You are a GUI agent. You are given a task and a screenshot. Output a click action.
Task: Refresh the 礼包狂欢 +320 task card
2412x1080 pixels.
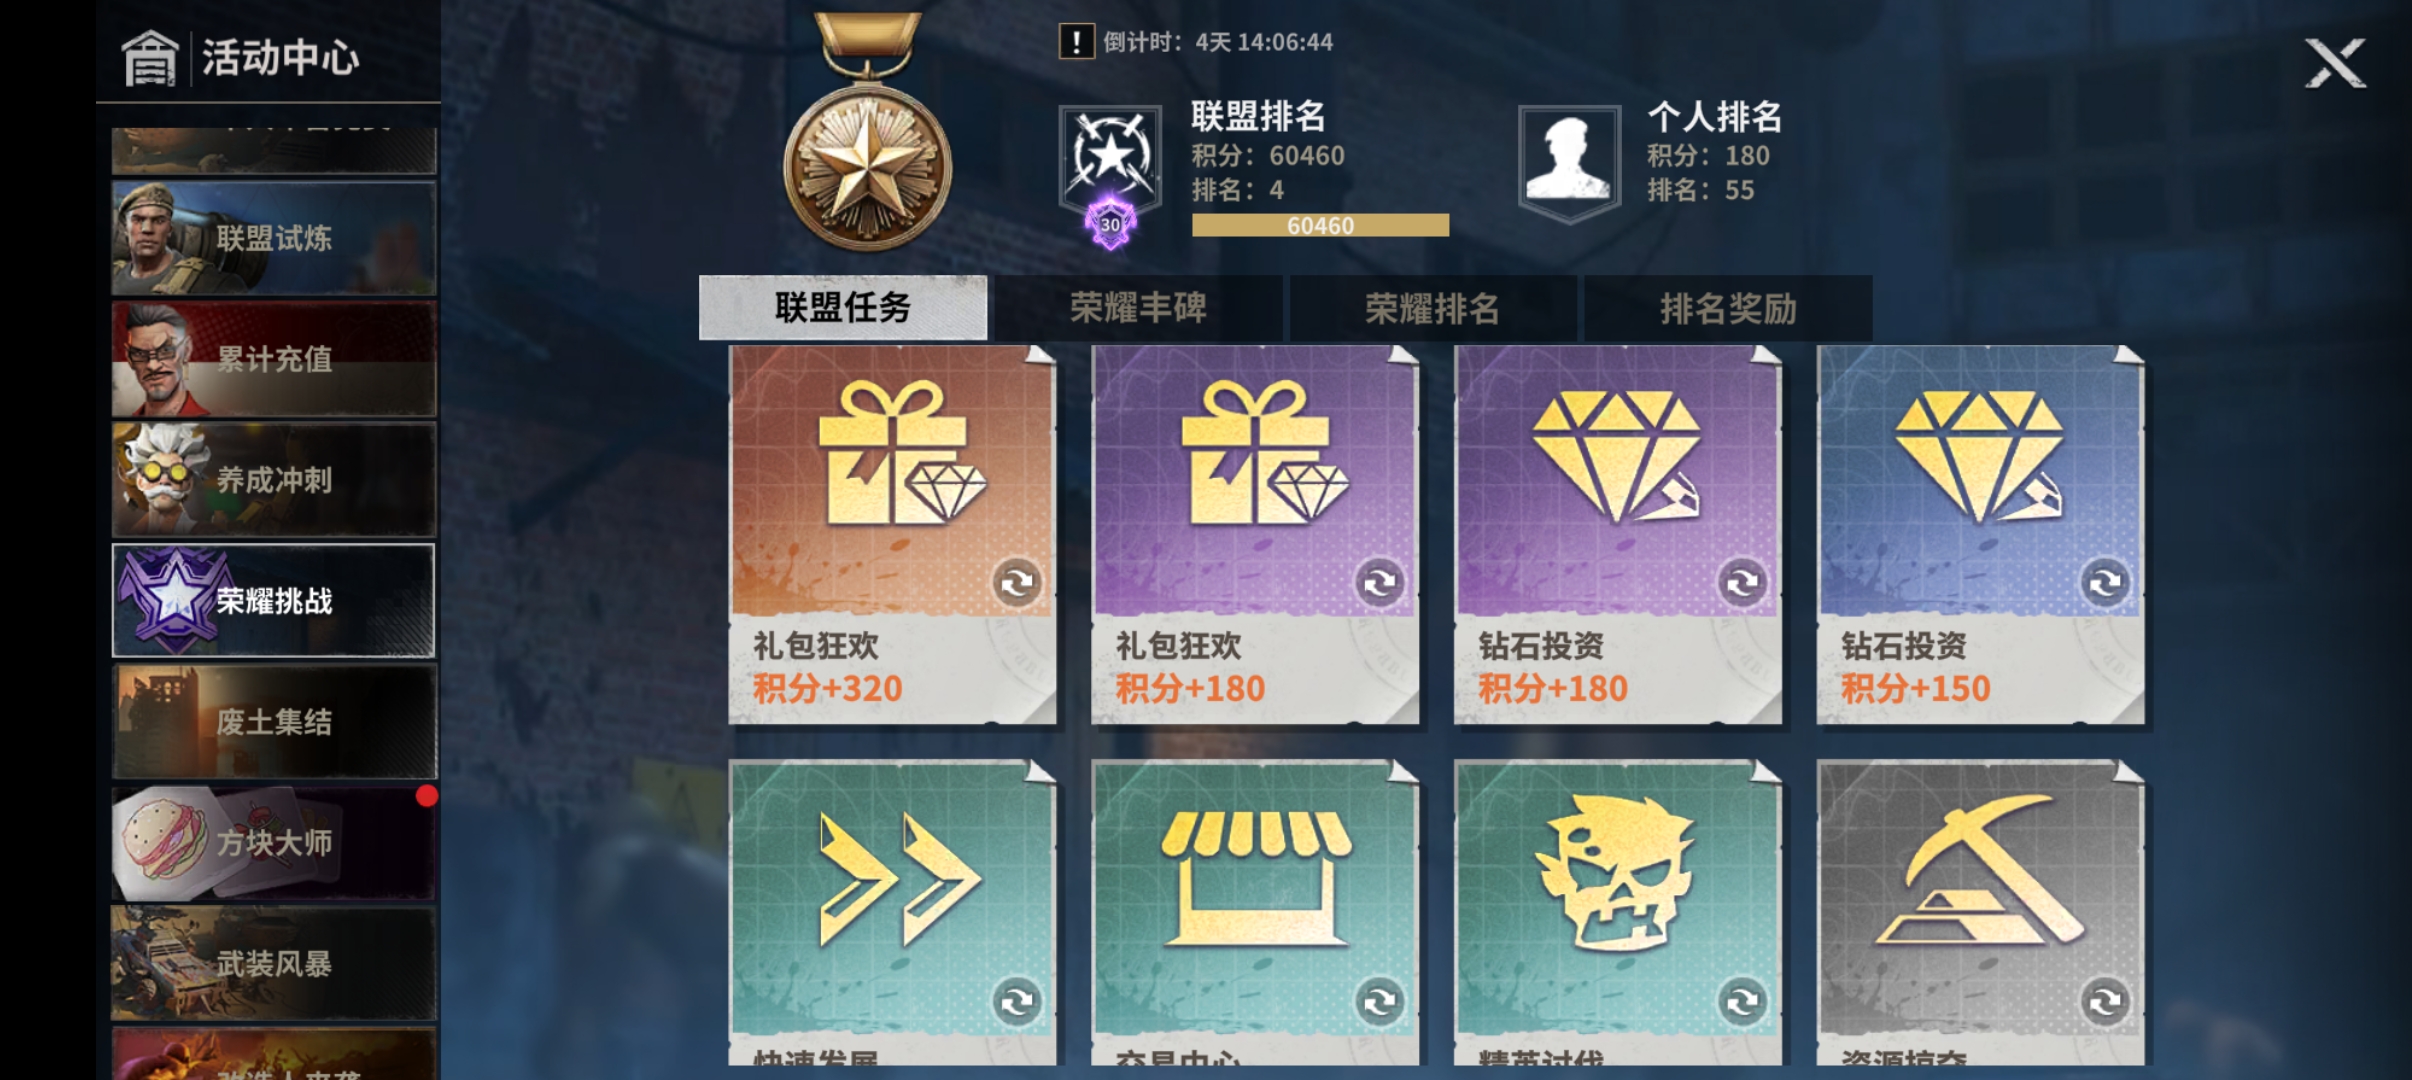(x=1017, y=582)
